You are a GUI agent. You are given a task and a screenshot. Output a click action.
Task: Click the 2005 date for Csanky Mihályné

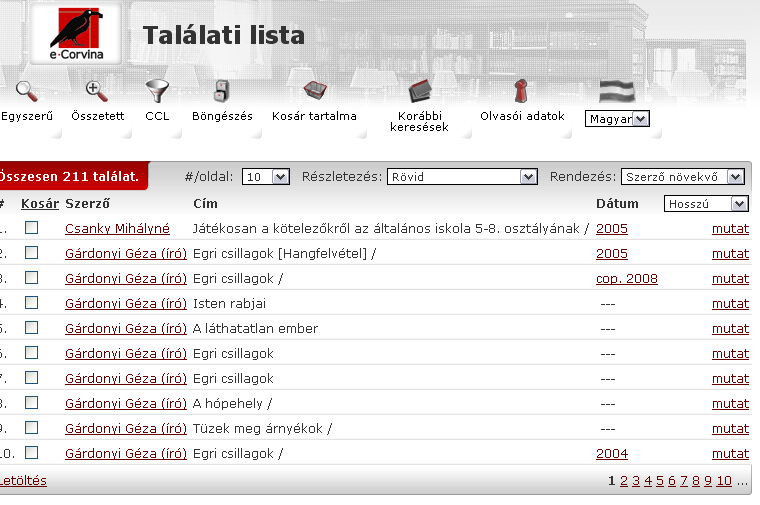pyautogui.click(x=612, y=228)
